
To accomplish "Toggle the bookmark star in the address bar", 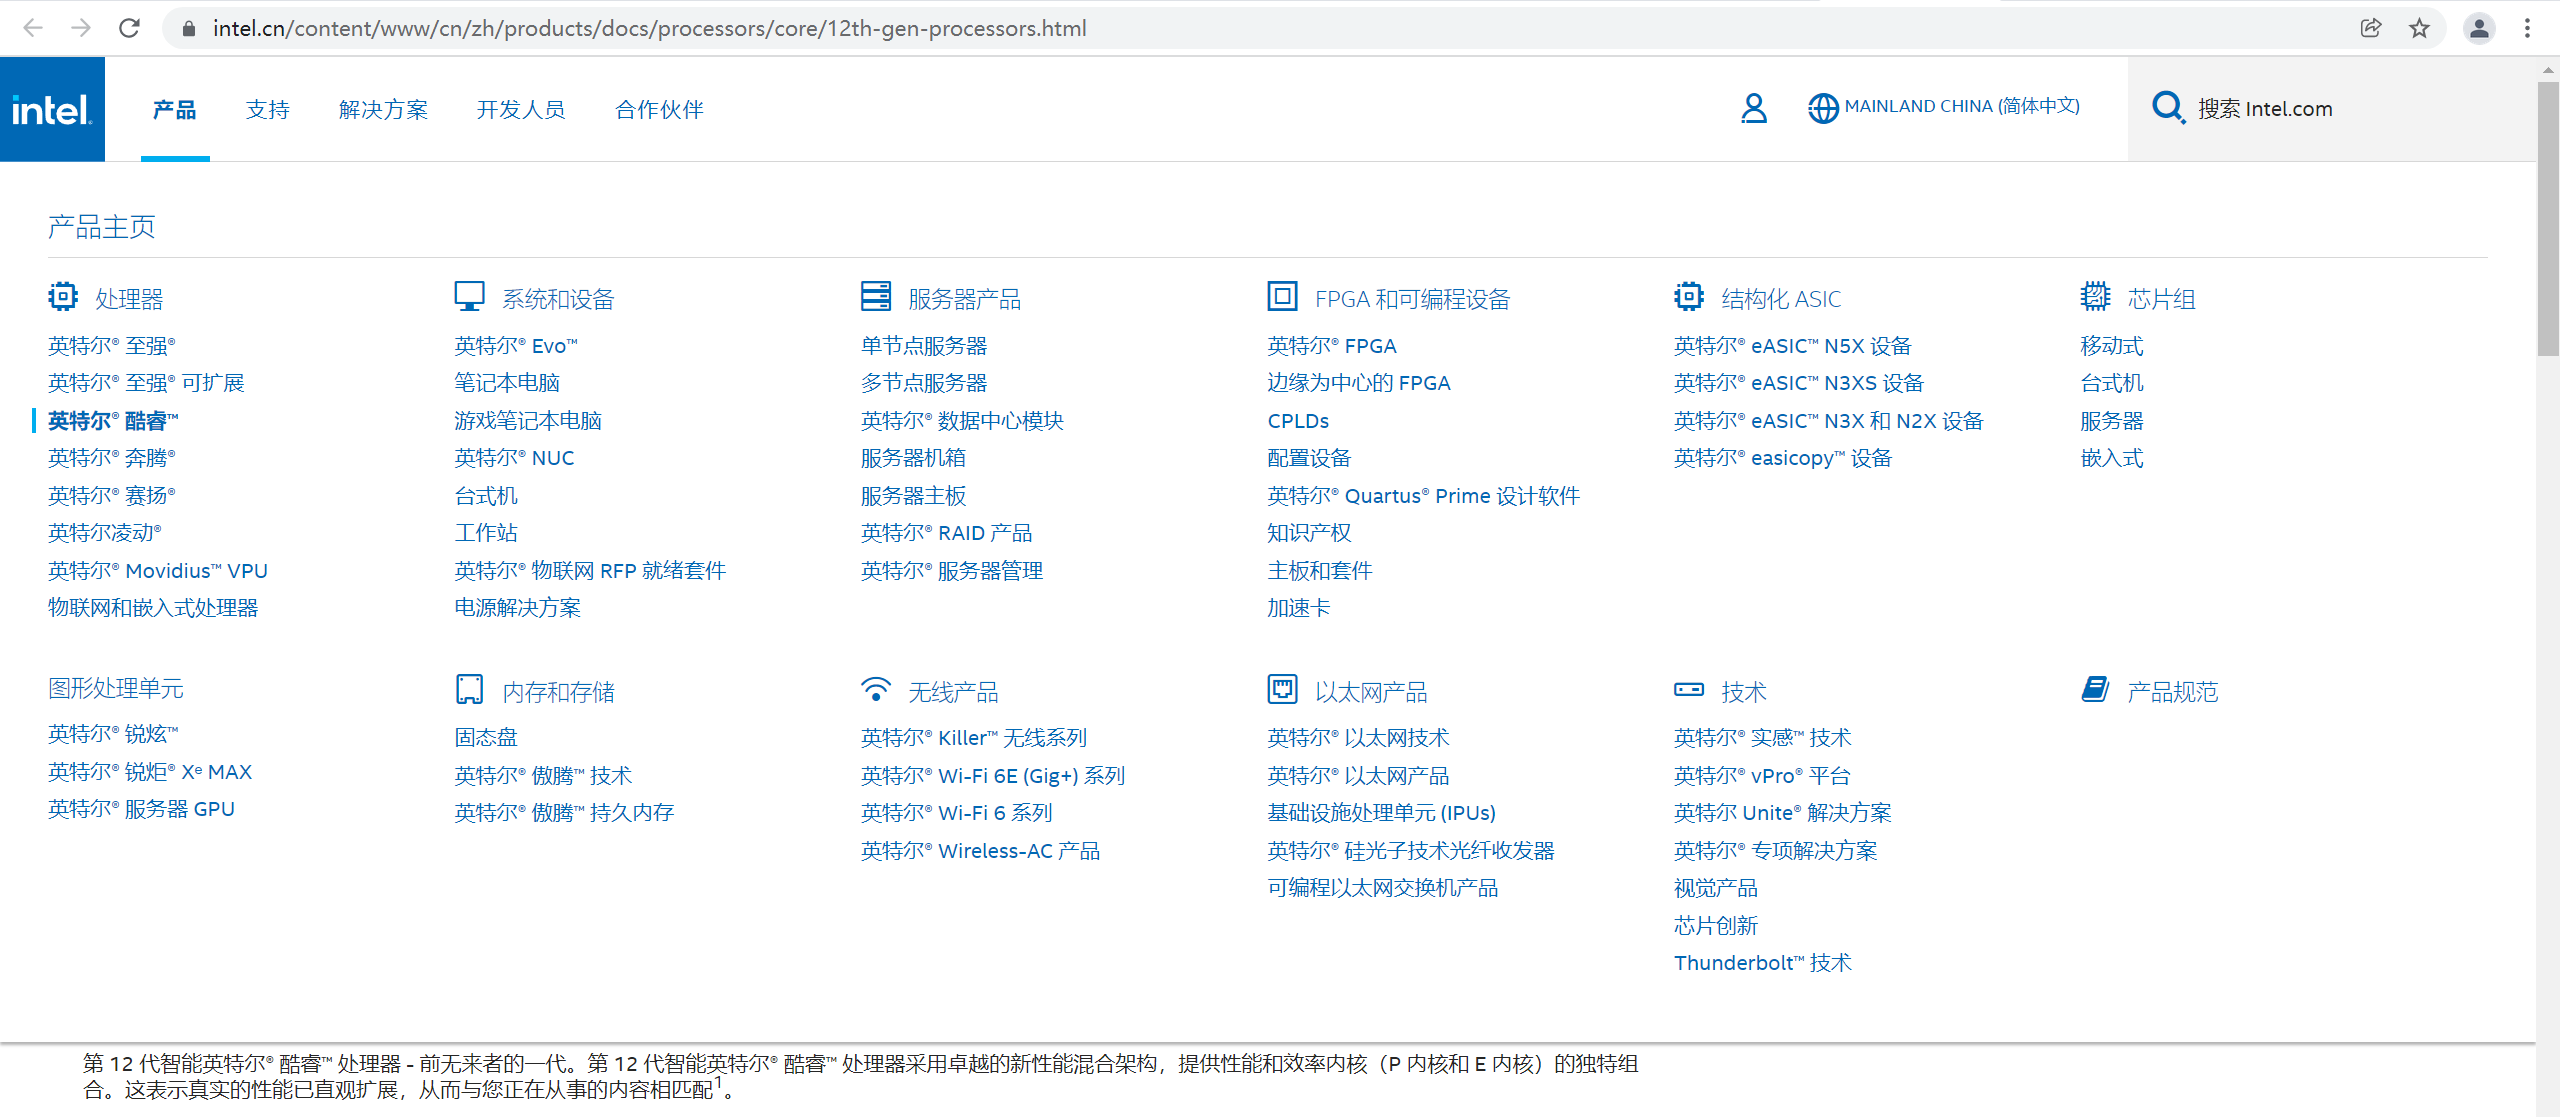I will click(2419, 28).
